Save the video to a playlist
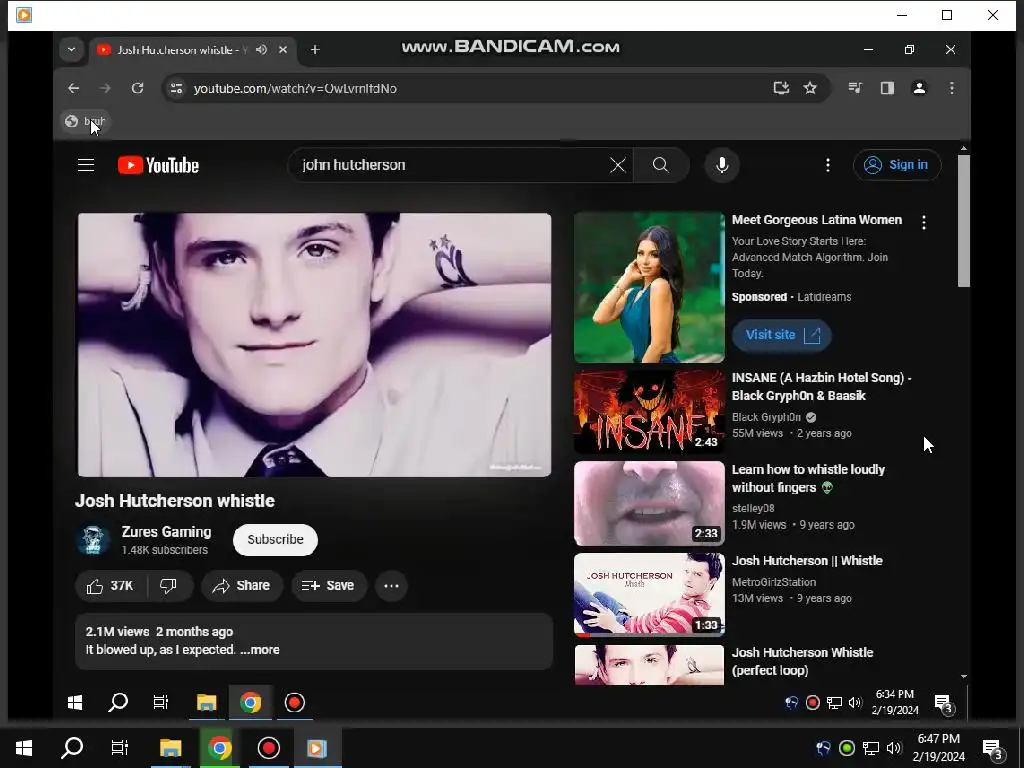 point(328,586)
